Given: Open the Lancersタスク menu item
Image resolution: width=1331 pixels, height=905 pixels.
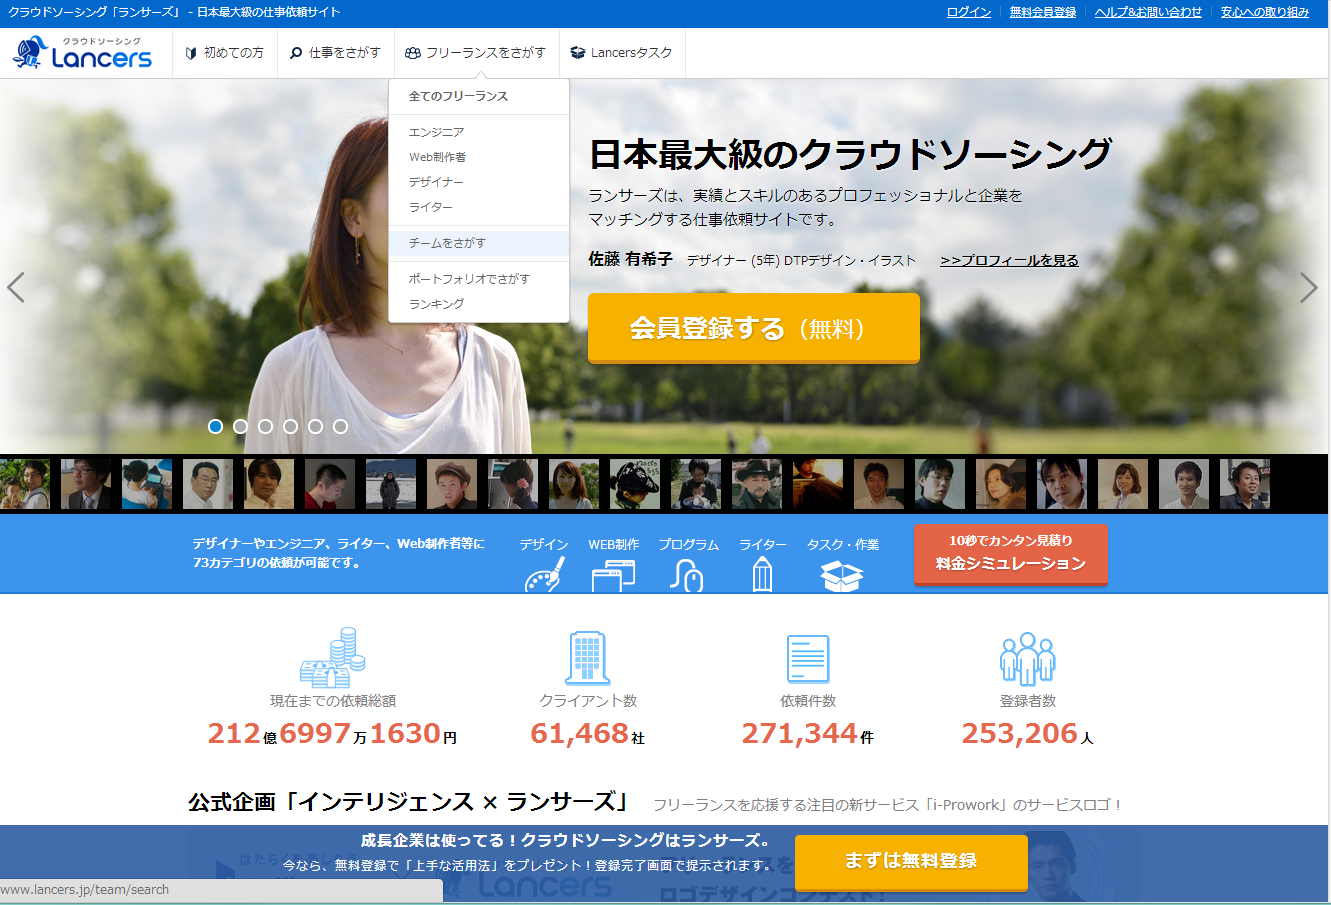Looking at the screenshot, I should (x=621, y=53).
